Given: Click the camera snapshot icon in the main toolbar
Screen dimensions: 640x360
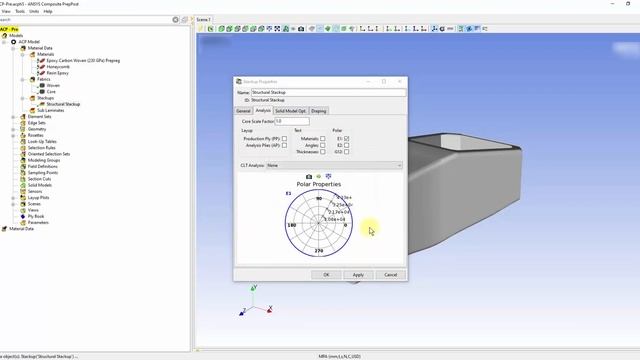Looking at the screenshot, I should pyautogui.click(x=301, y=29).
